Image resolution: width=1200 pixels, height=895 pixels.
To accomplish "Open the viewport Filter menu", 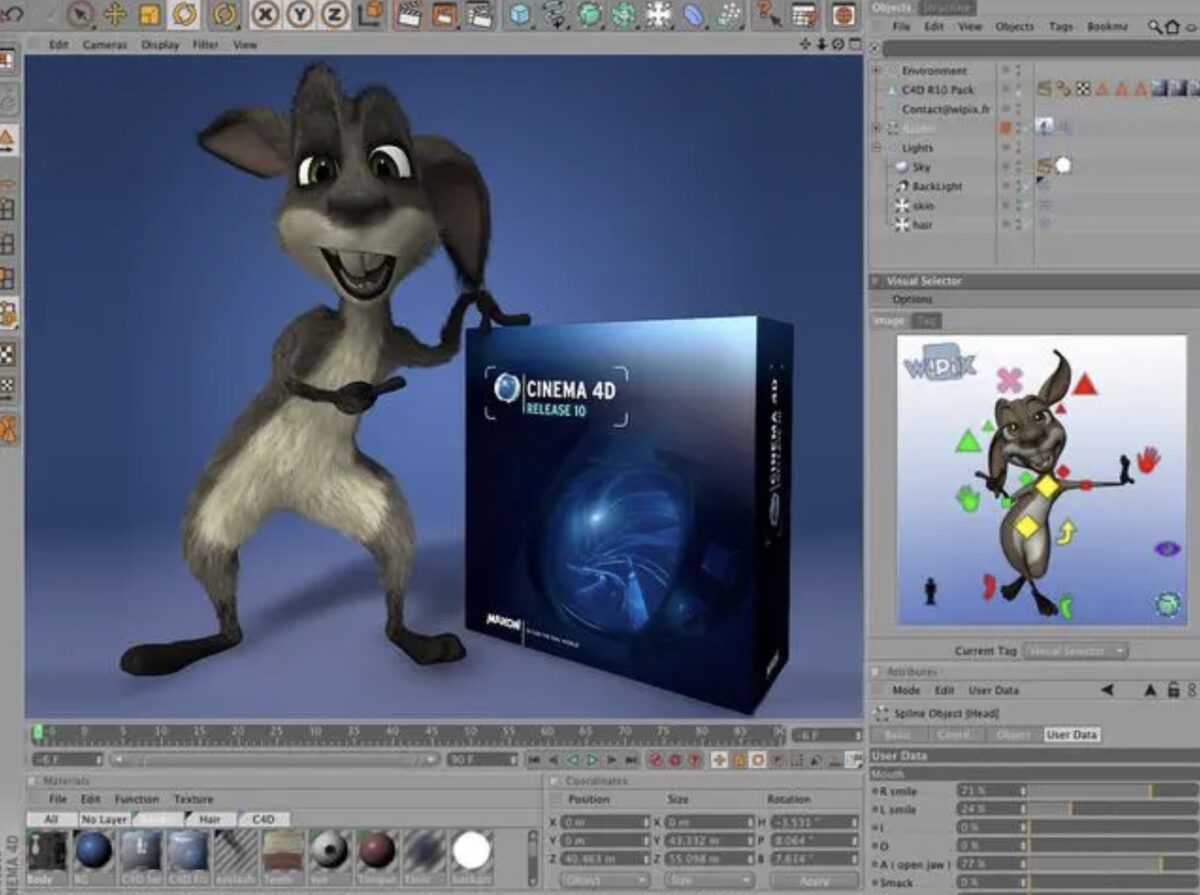I will [x=205, y=45].
